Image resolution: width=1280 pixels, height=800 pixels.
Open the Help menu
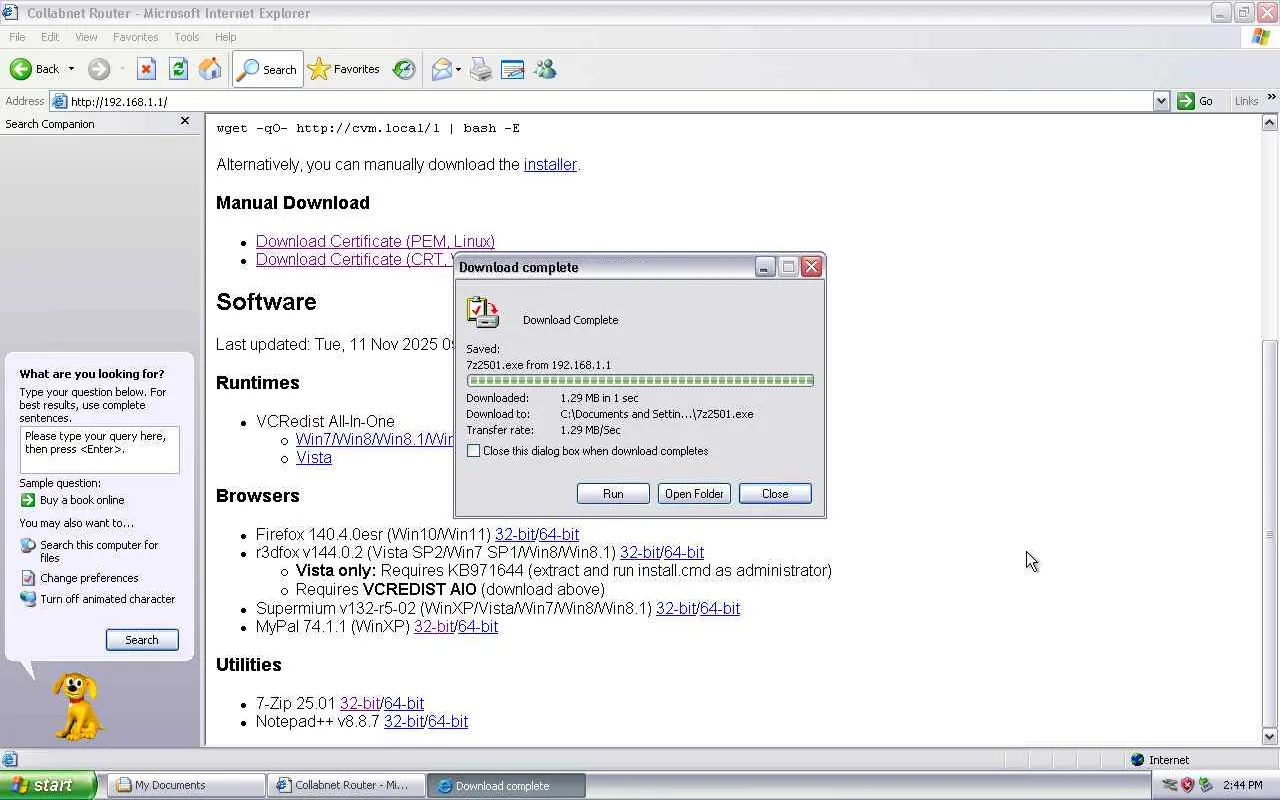tap(226, 37)
